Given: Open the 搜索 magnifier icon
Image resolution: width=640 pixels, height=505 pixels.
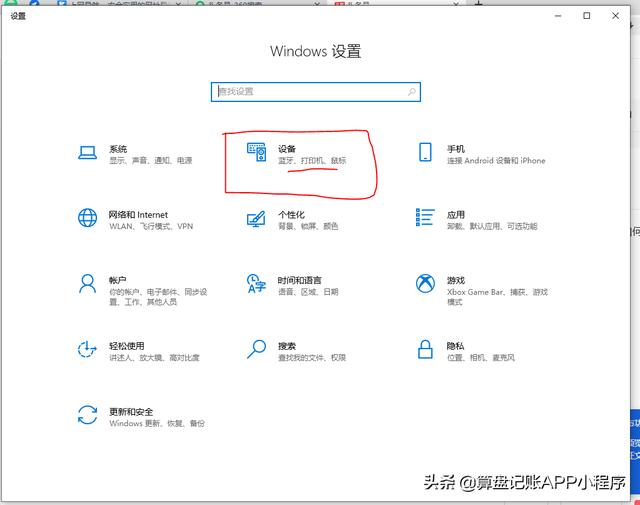Looking at the screenshot, I should 256,349.
